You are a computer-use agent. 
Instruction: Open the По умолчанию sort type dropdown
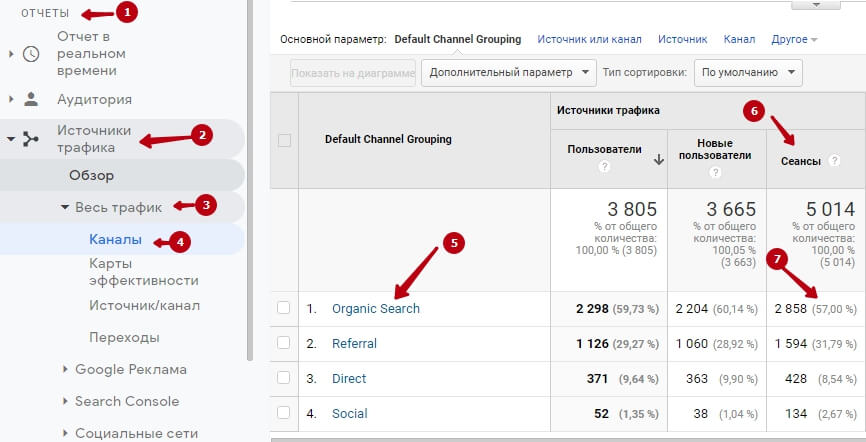click(748, 72)
